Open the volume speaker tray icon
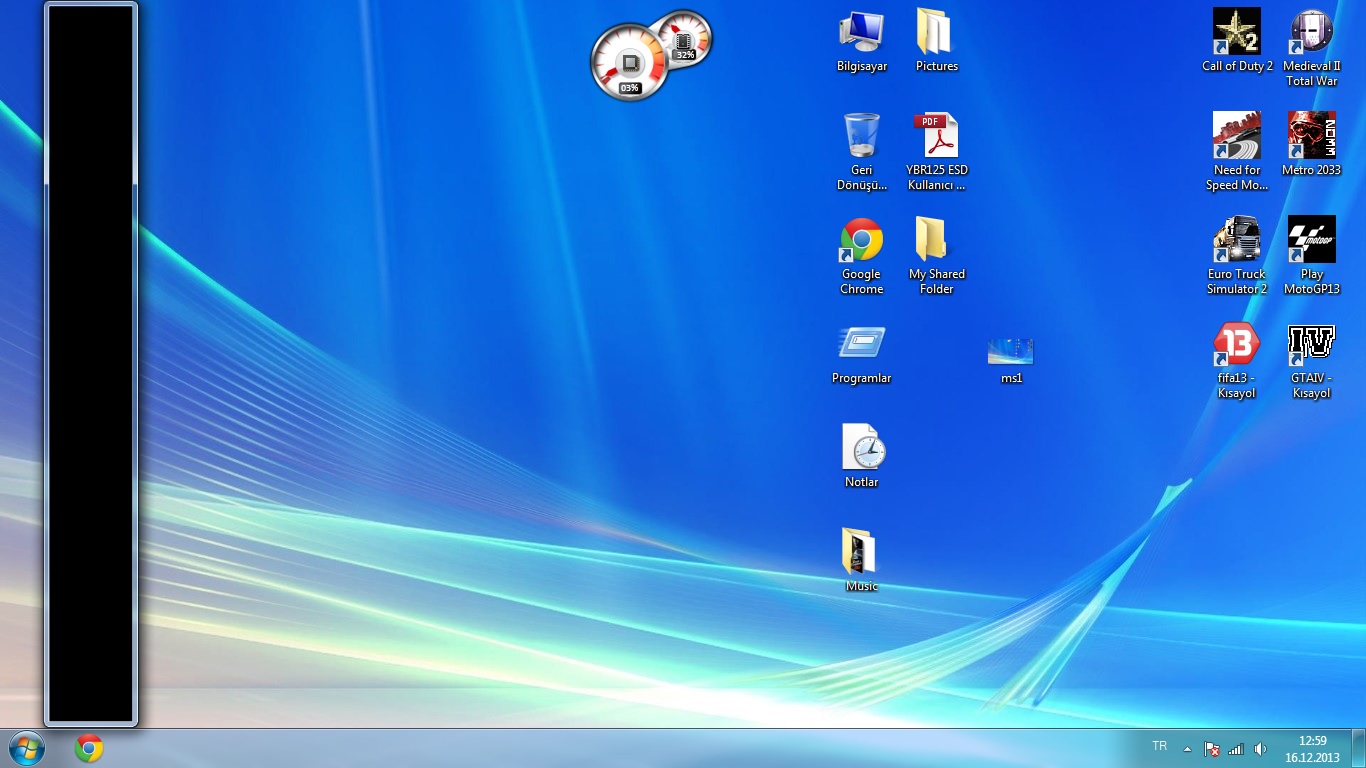The height and width of the screenshot is (768, 1366). (x=1260, y=748)
